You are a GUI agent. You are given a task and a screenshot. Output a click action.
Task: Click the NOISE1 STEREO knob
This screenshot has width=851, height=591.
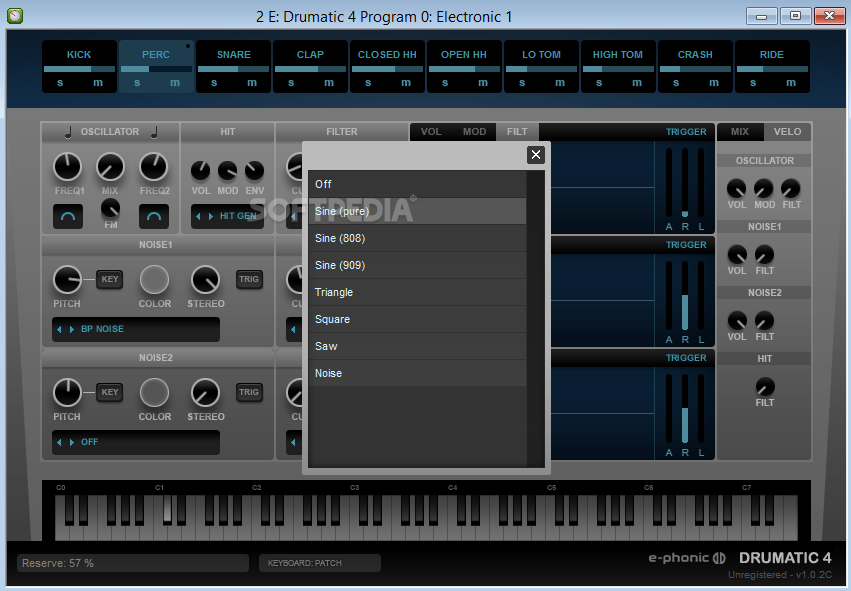(205, 279)
